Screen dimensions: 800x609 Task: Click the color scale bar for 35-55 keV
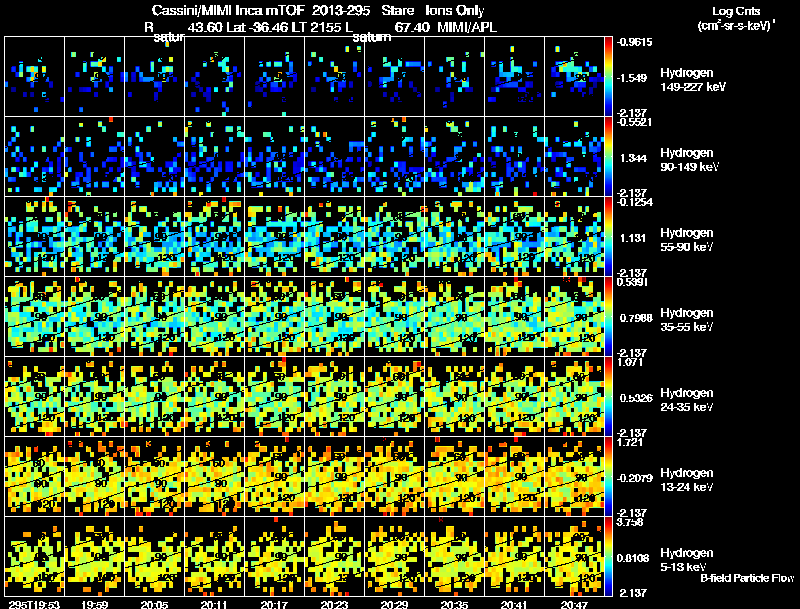pyautogui.click(x=608, y=317)
